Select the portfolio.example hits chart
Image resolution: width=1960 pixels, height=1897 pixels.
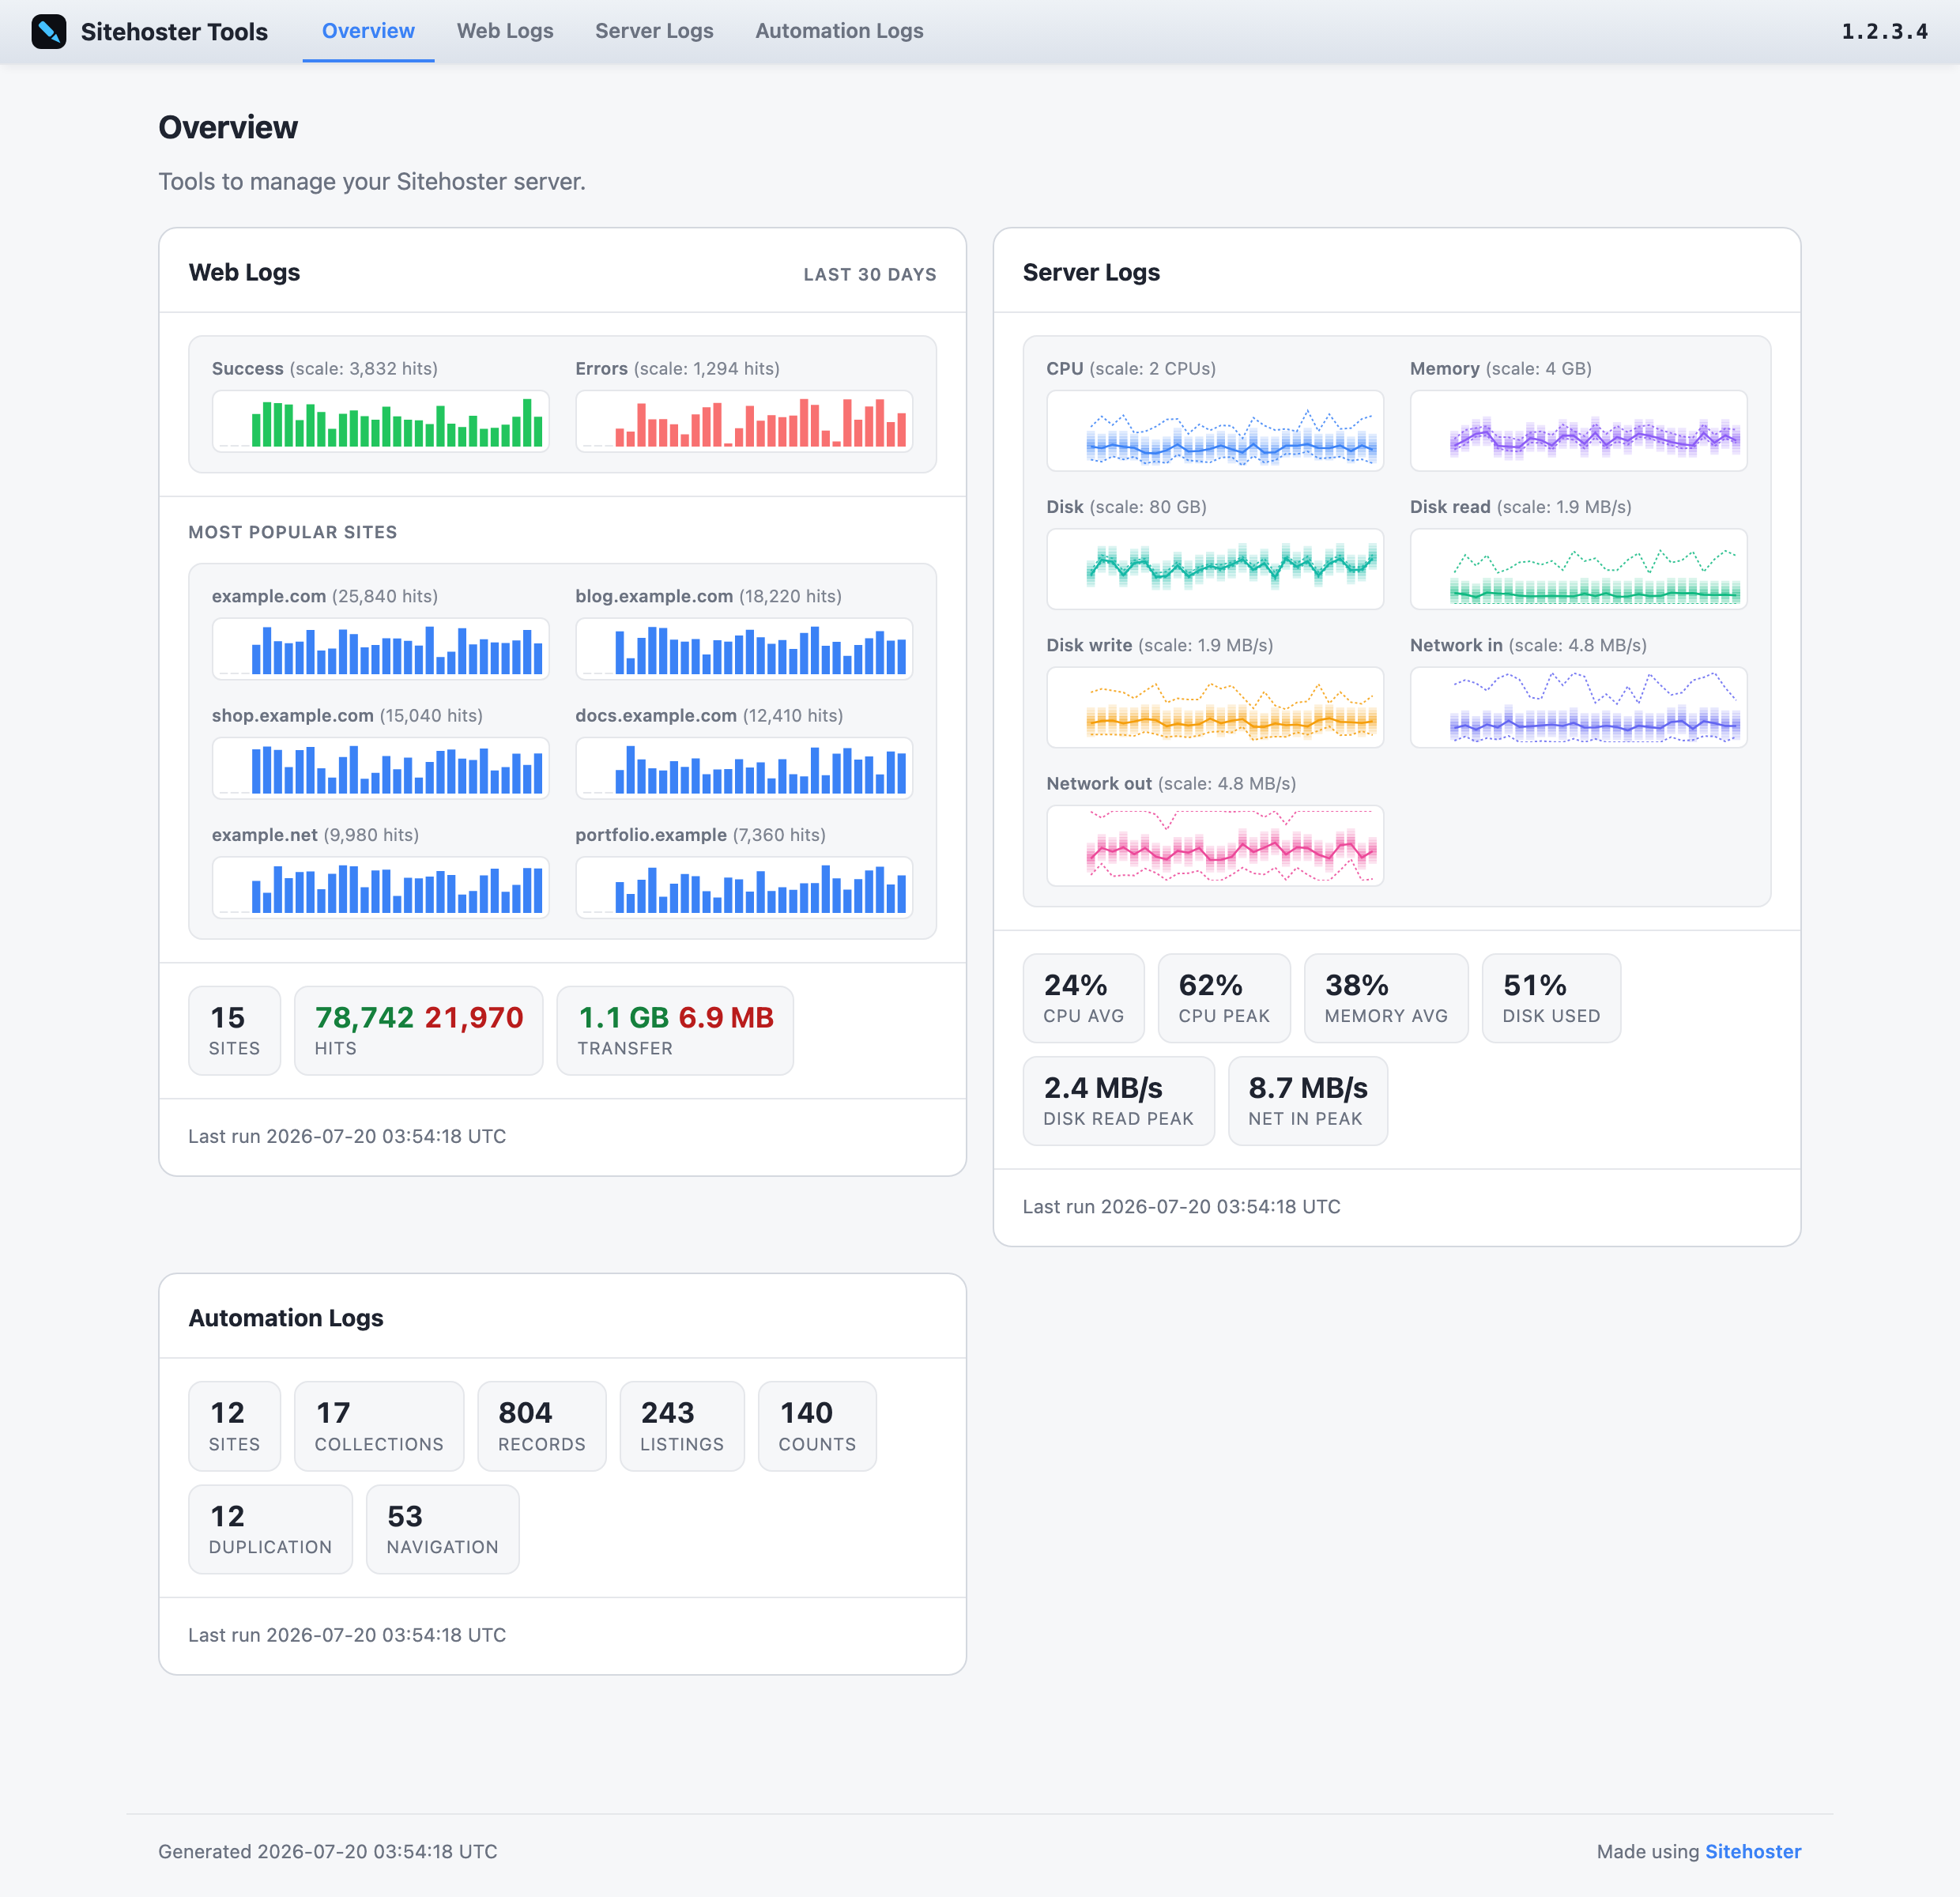tap(744, 887)
